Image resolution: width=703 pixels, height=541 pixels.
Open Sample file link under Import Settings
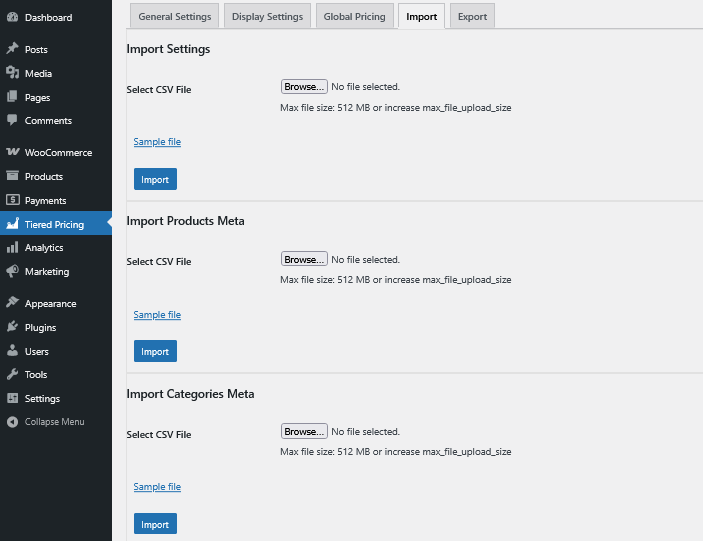(x=157, y=142)
